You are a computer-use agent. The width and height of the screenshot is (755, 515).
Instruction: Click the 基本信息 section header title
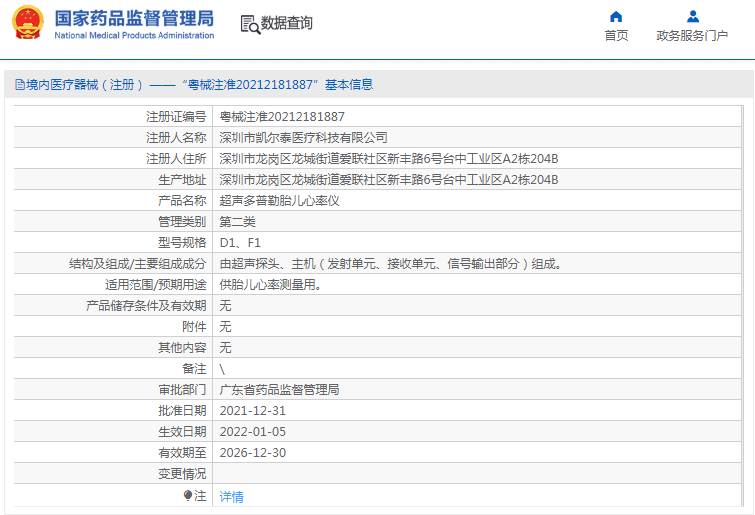[x=349, y=85]
